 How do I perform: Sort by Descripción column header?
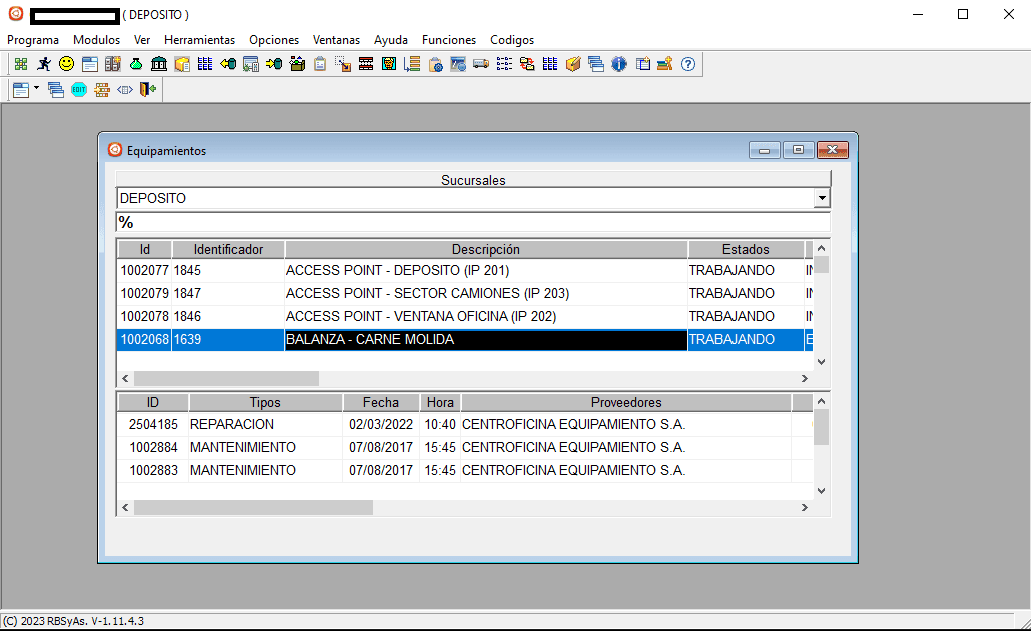pyautogui.click(x=486, y=250)
